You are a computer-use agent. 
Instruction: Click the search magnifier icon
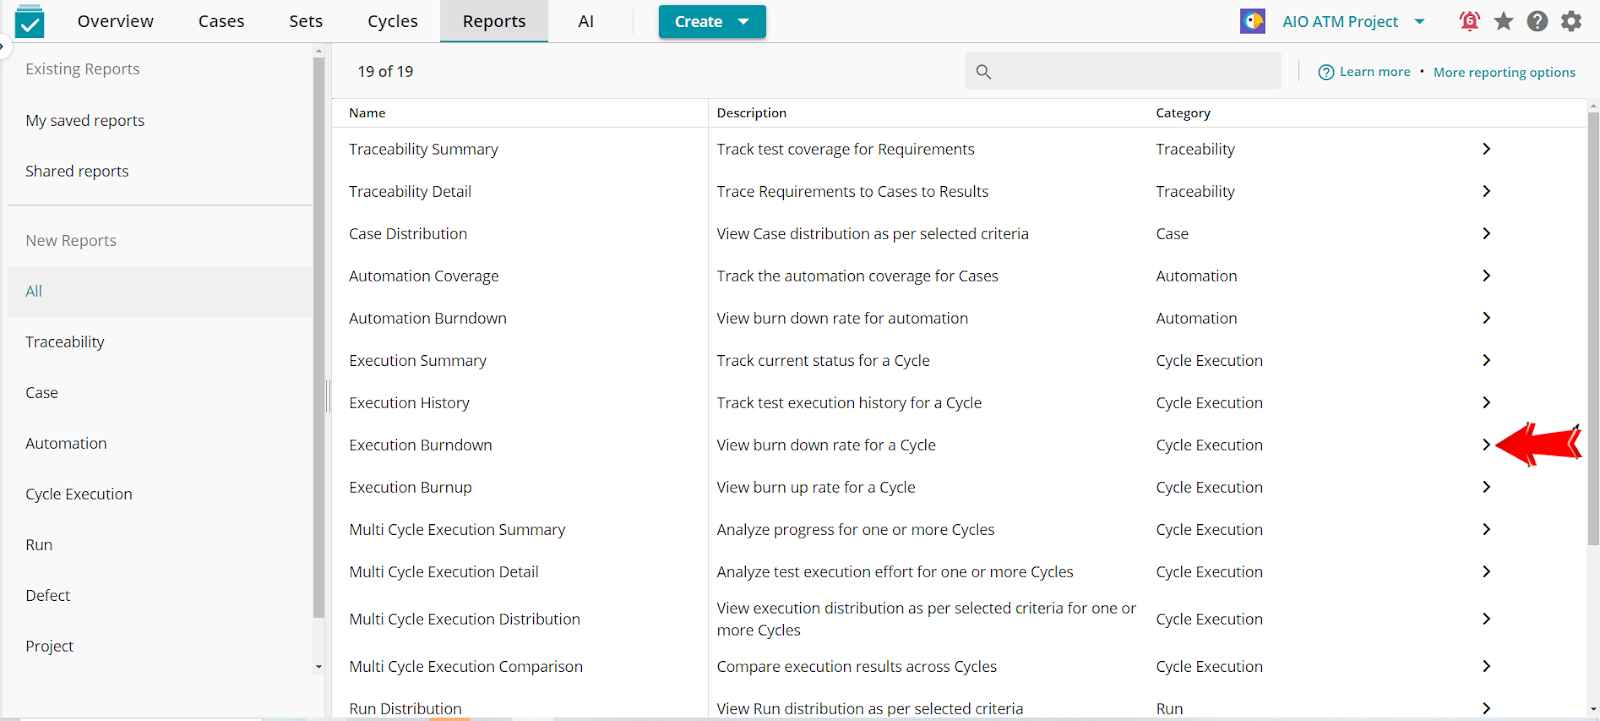tap(983, 72)
